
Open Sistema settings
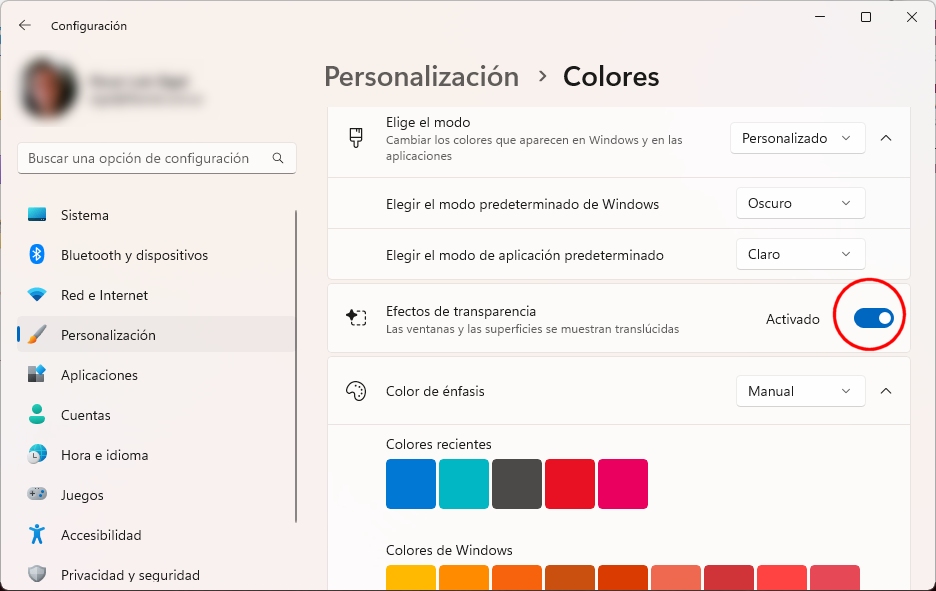tap(156, 215)
